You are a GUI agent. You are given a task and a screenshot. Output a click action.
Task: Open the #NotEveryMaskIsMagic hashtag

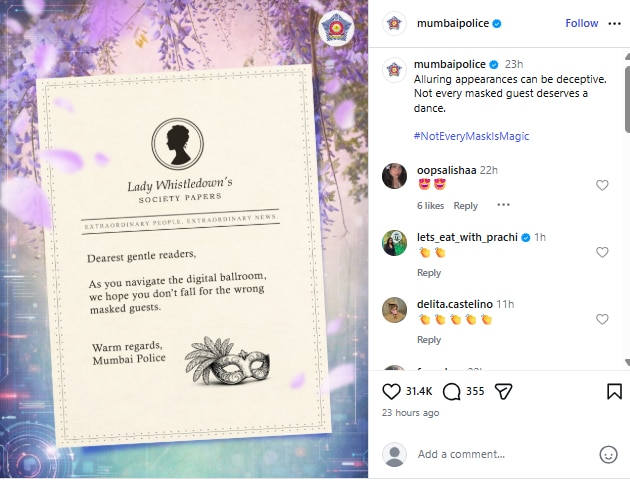[x=471, y=136]
